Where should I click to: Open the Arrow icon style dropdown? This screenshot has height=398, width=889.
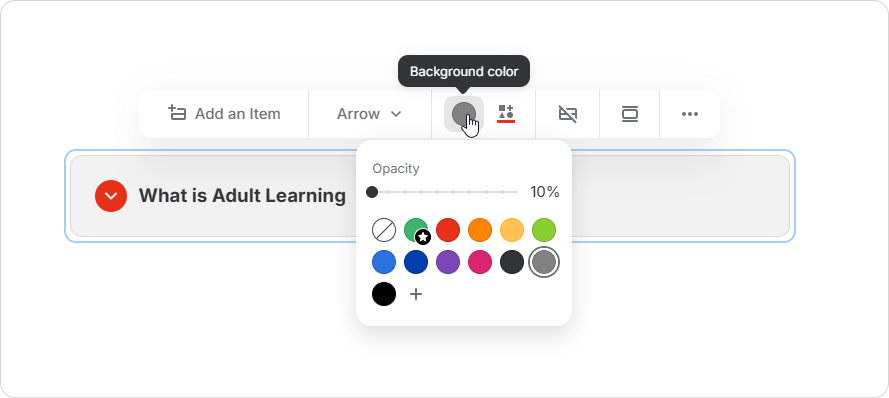(370, 114)
